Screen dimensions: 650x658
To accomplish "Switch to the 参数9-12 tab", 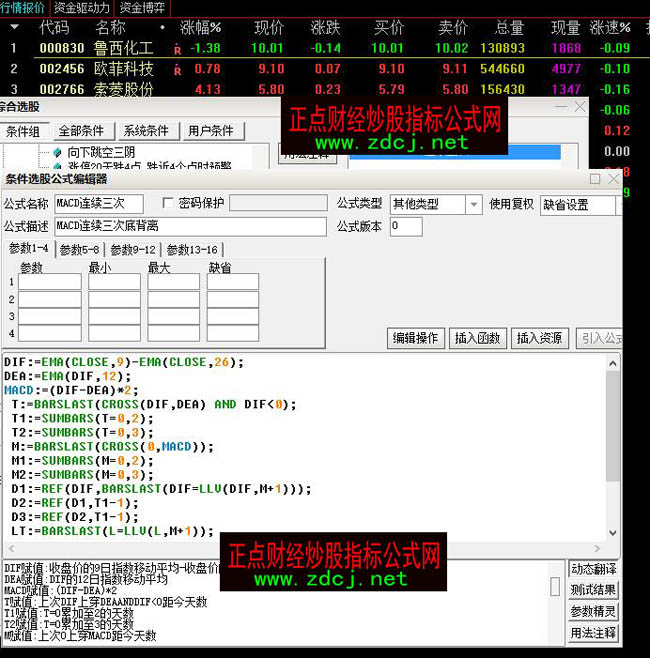I will 133,250.
